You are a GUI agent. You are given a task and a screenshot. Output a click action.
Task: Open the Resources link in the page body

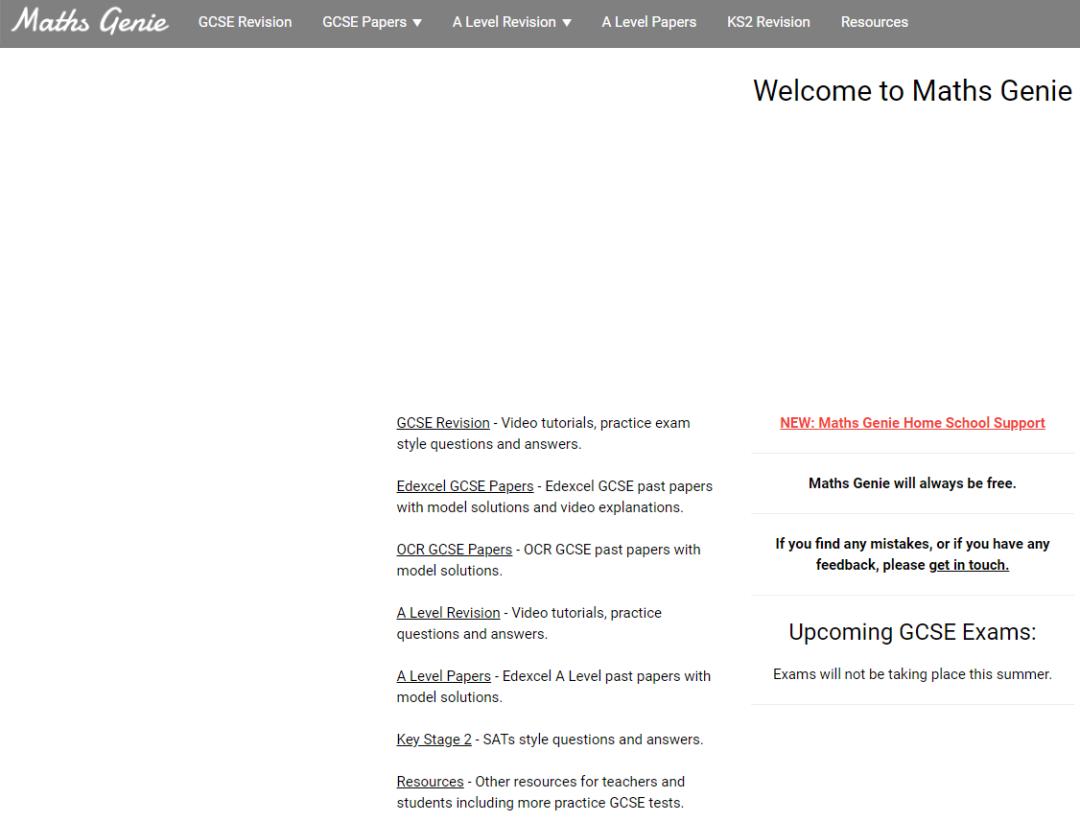click(430, 782)
